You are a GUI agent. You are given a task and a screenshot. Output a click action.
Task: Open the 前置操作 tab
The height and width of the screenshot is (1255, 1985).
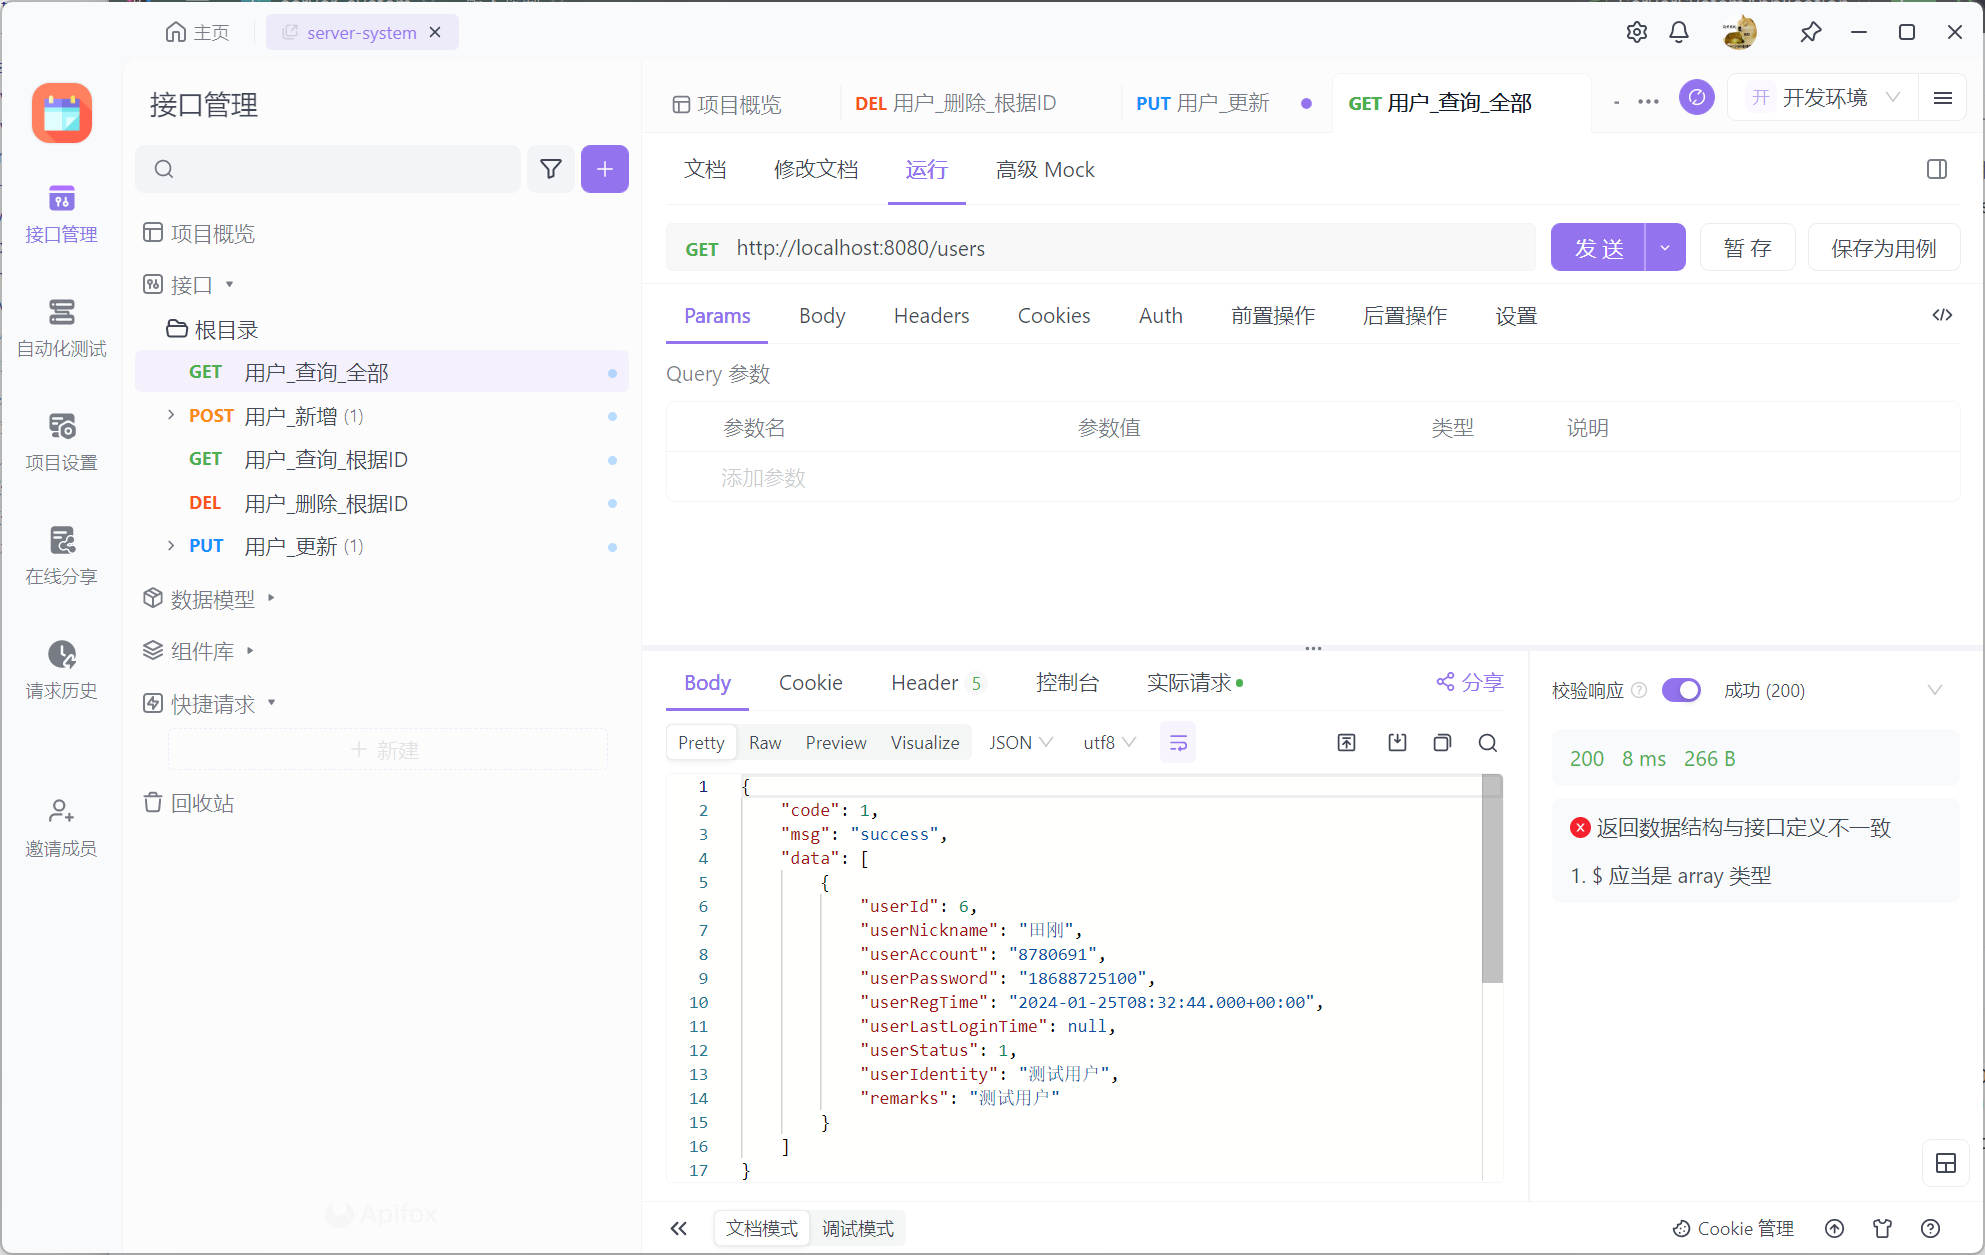[x=1273, y=316]
